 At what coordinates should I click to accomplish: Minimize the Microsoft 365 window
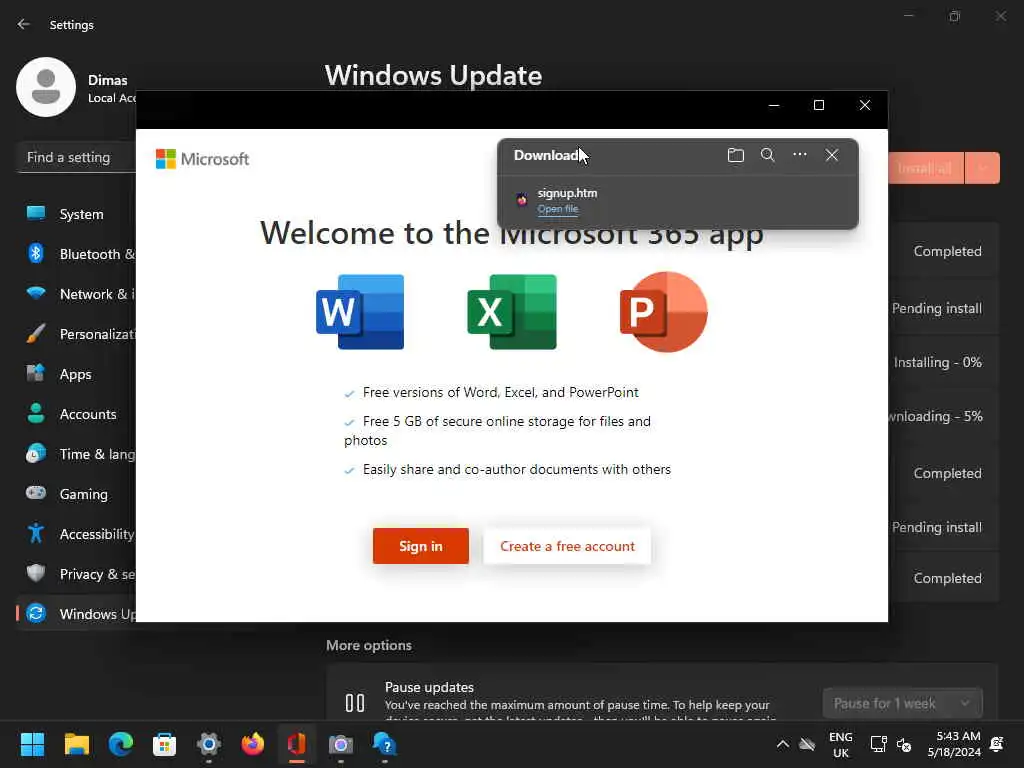[x=774, y=105]
